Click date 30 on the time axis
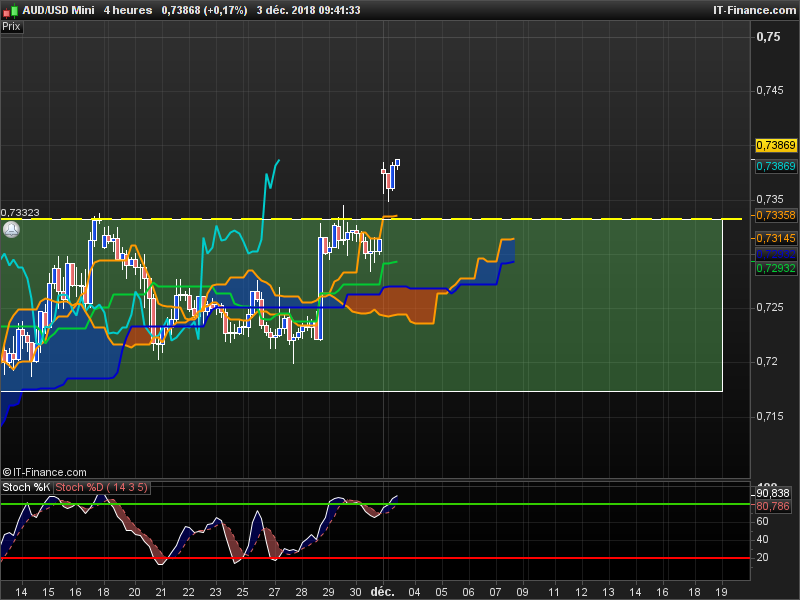Image resolution: width=800 pixels, height=600 pixels. tap(356, 592)
